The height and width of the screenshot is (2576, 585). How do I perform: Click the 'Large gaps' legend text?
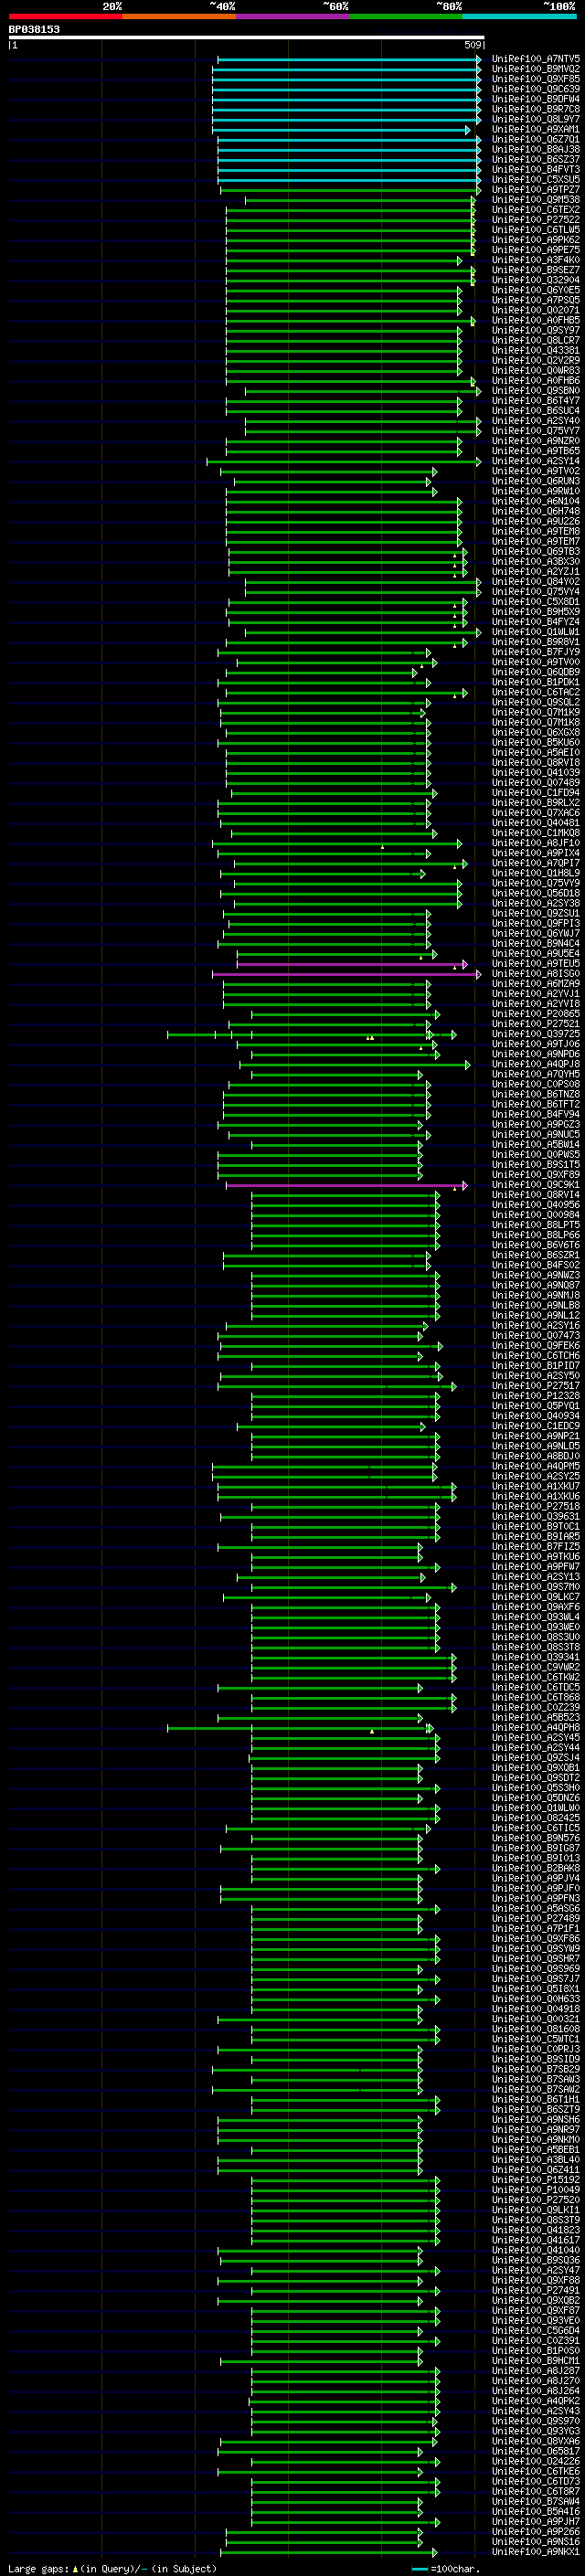[x=39, y=2569]
